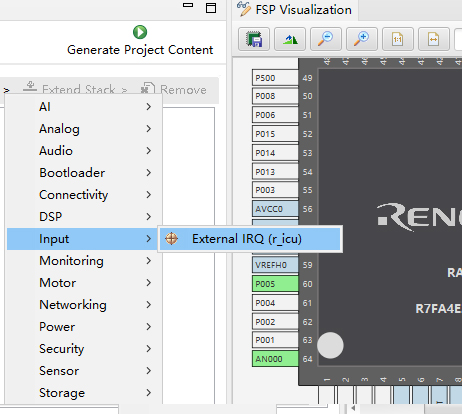Image resolution: width=462 pixels, height=414 pixels.
Task: Click the flip/mirror view toolbar icon
Action: pyautogui.click(x=290, y=39)
